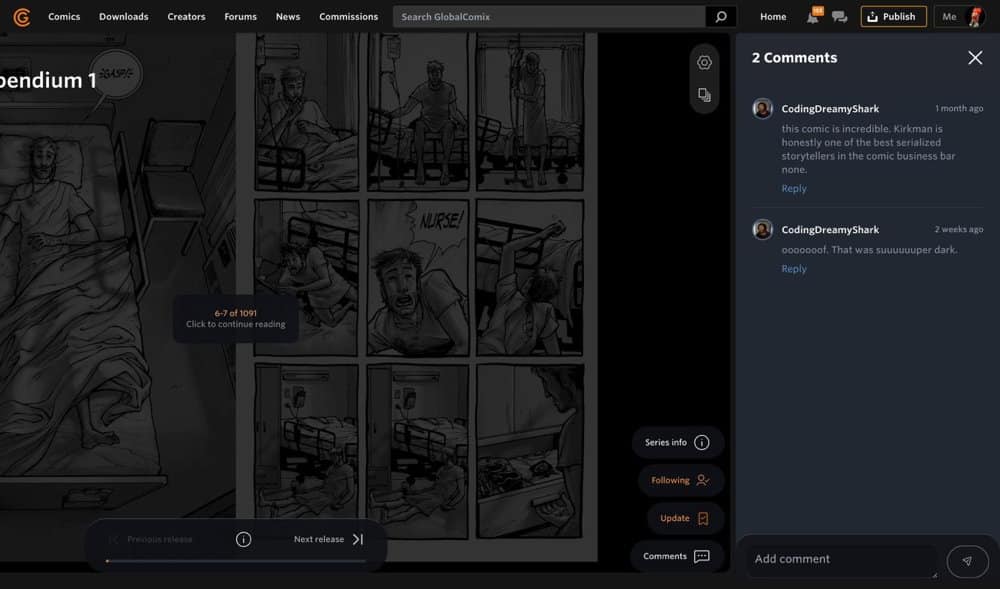1000x589 pixels.
Task: Go to the Home link
Action: [773, 17]
